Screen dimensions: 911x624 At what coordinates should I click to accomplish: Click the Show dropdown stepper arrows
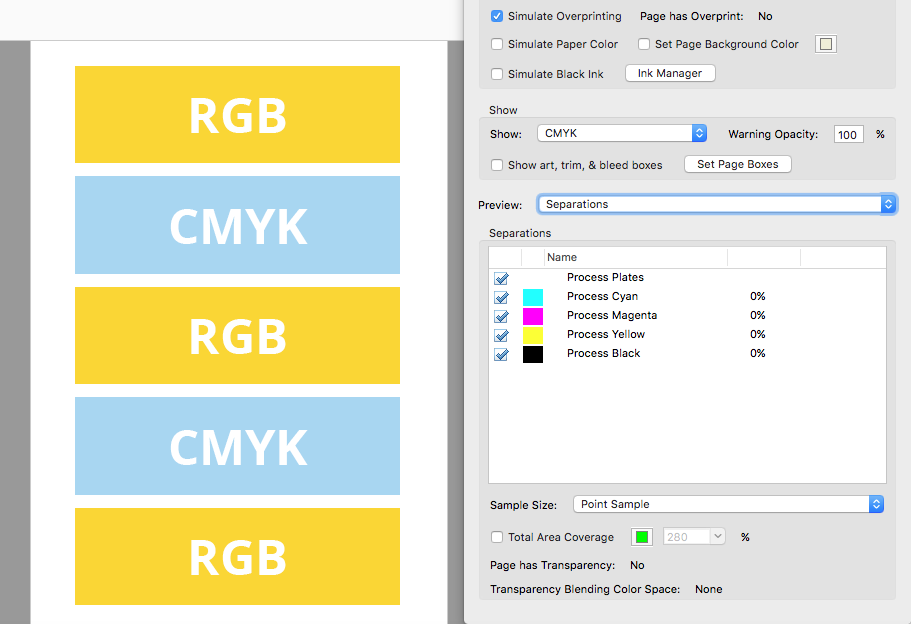pos(698,131)
